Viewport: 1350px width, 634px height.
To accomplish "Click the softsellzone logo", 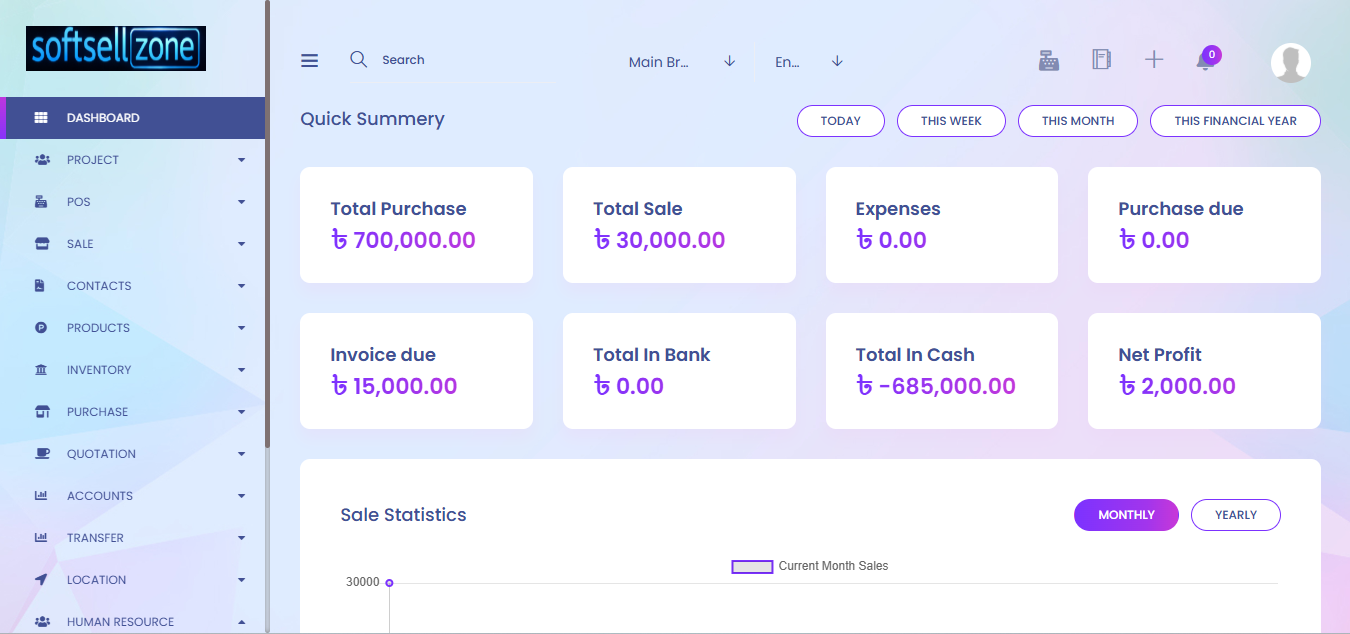I will pos(116,49).
